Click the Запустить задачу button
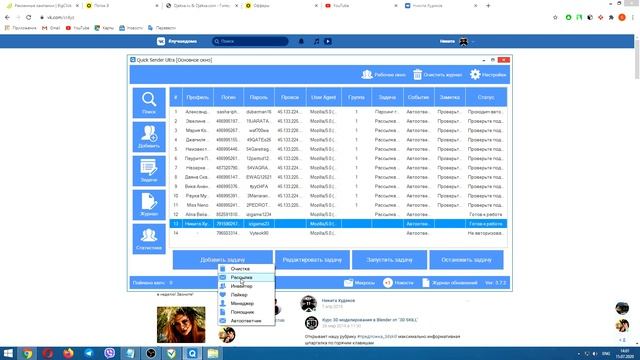The width and height of the screenshot is (640, 360). pos(389,260)
